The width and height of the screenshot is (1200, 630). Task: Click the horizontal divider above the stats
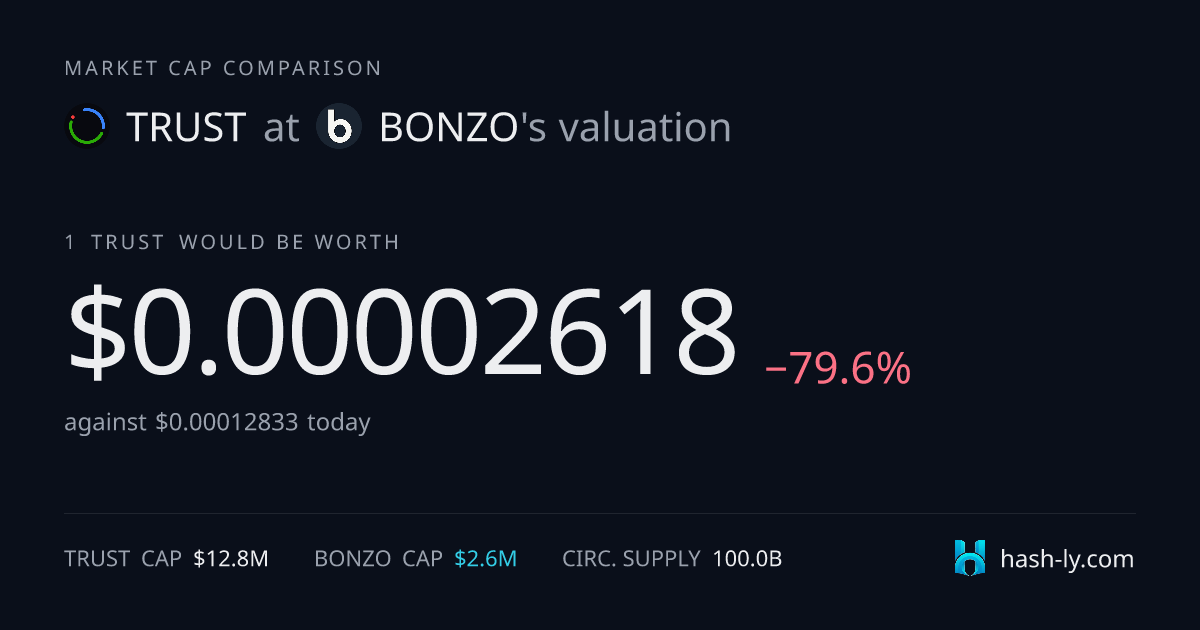click(600, 514)
